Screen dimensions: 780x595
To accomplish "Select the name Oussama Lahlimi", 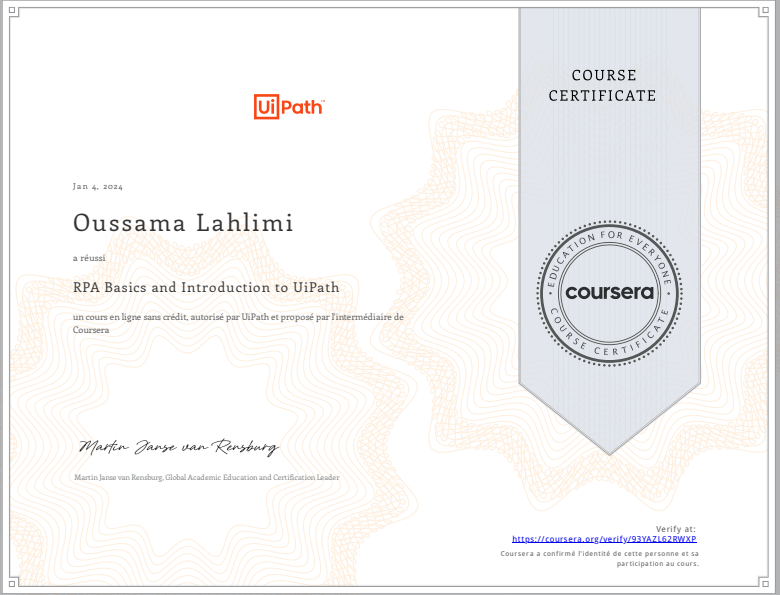I will click(x=183, y=222).
